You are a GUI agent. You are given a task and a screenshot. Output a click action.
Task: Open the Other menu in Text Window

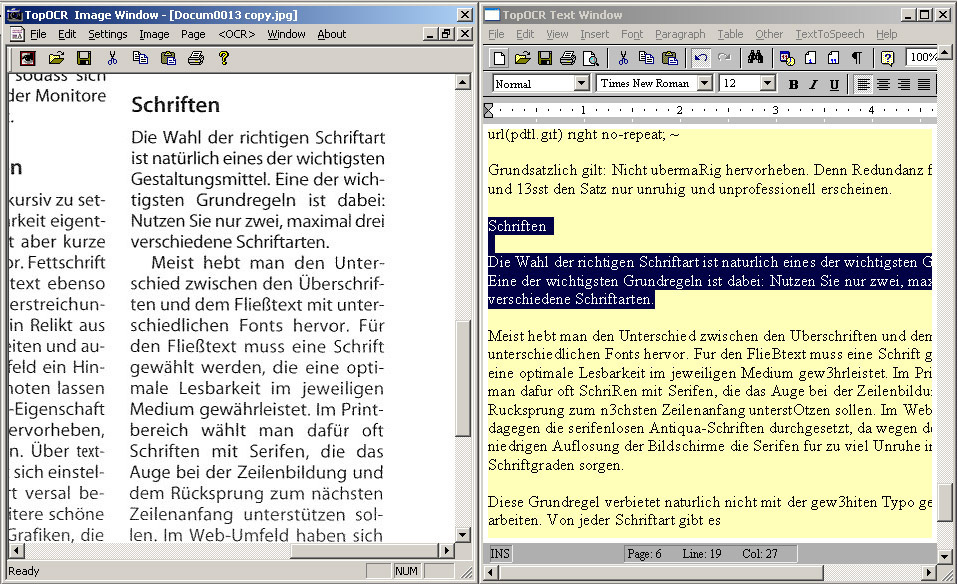pyautogui.click(x=769, y=34)
